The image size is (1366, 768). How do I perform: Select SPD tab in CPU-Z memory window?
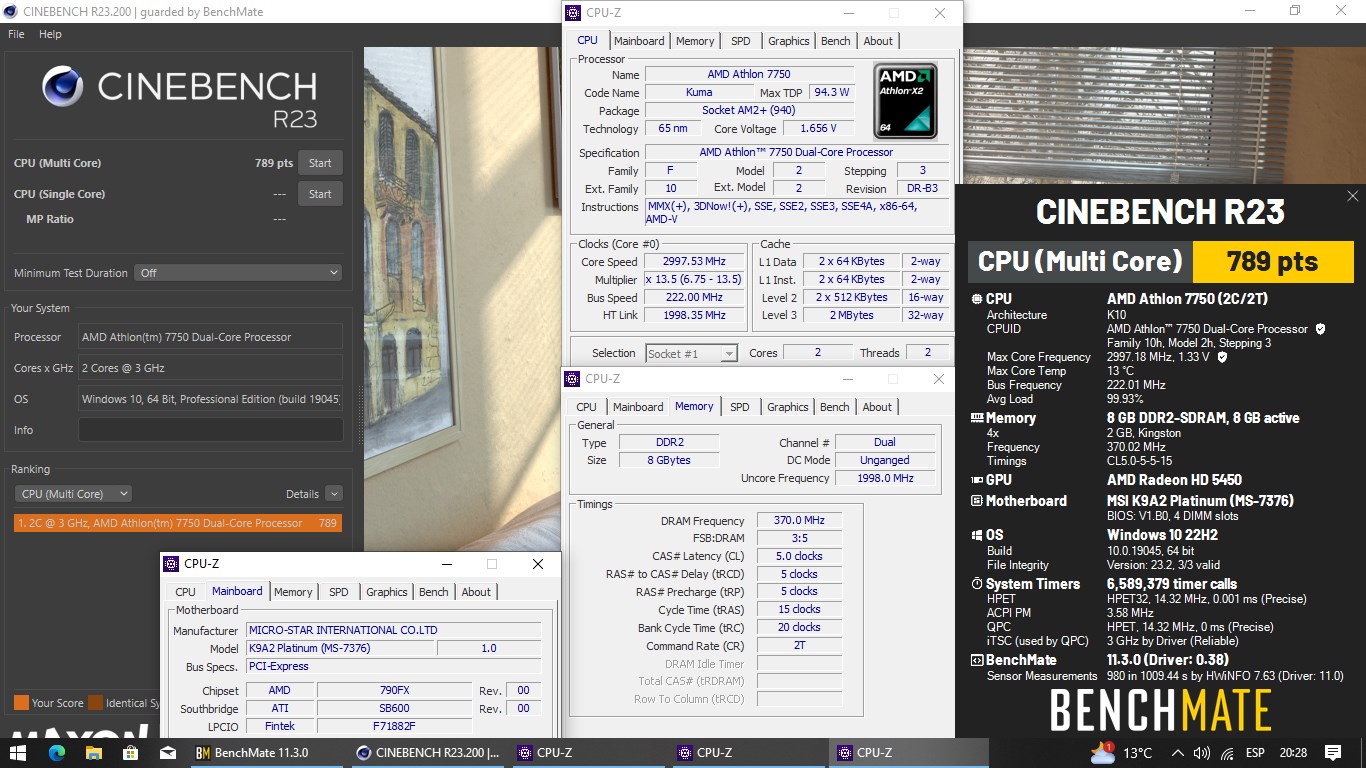[x=740, y=407]
